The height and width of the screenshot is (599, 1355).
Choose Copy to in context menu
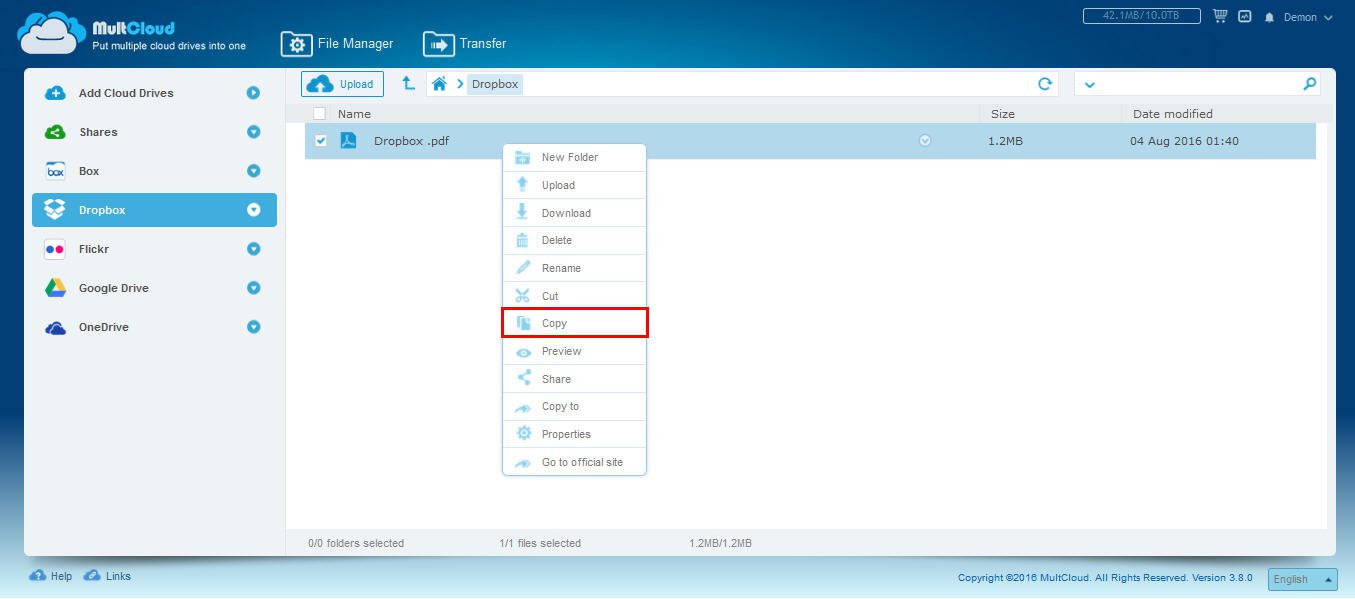point(574,406)
